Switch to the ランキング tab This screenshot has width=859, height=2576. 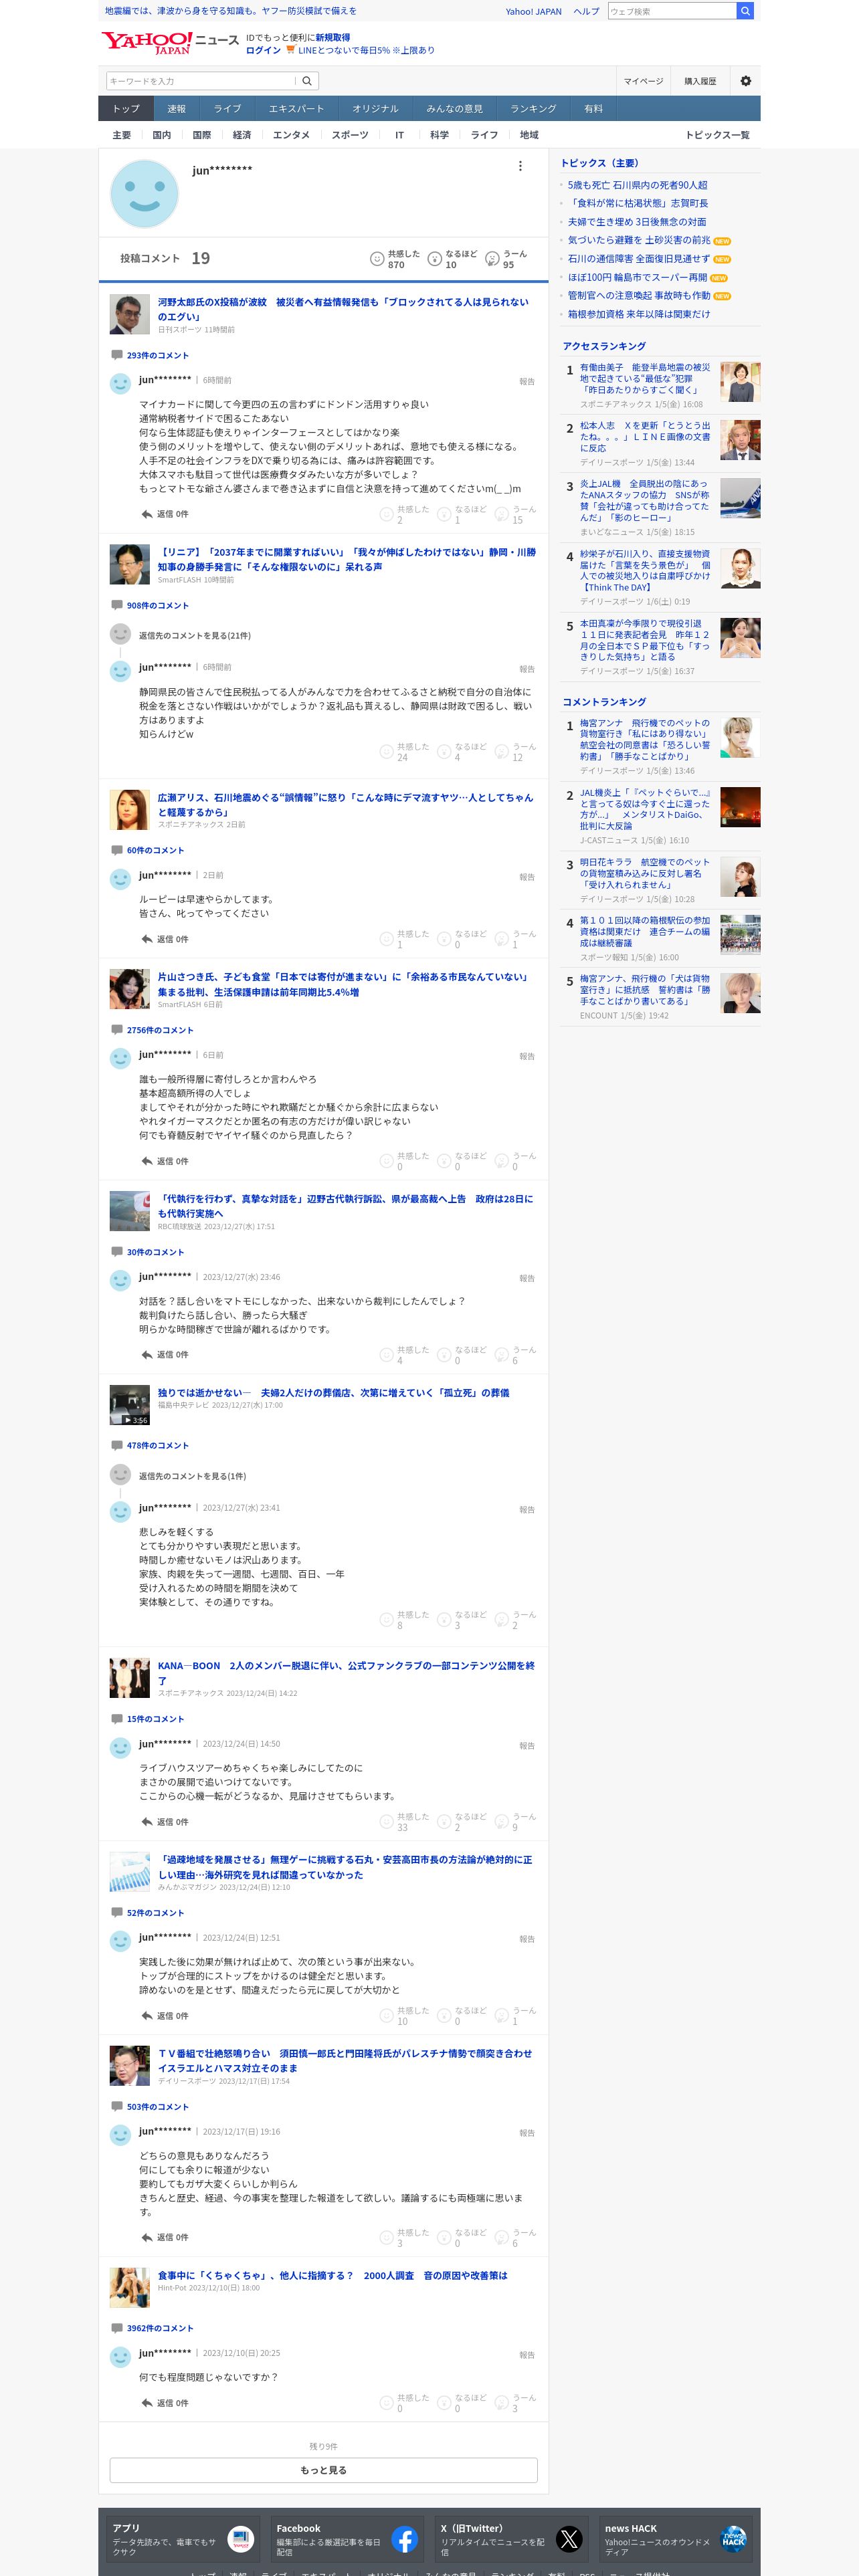(x=533, y=109)
